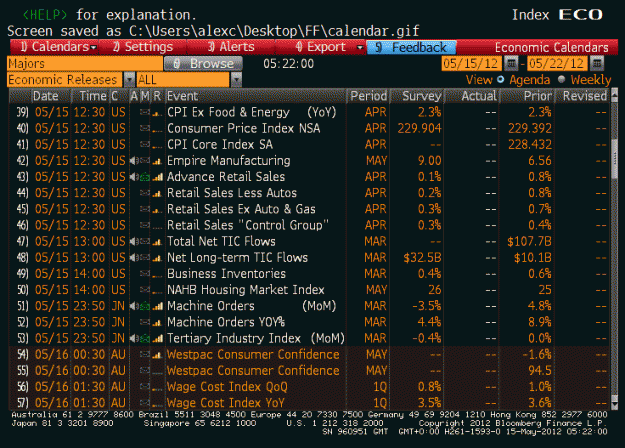Click the vertical scrollbar thumb
This screenshot has height=448, width=625.
tap(614, 159)
